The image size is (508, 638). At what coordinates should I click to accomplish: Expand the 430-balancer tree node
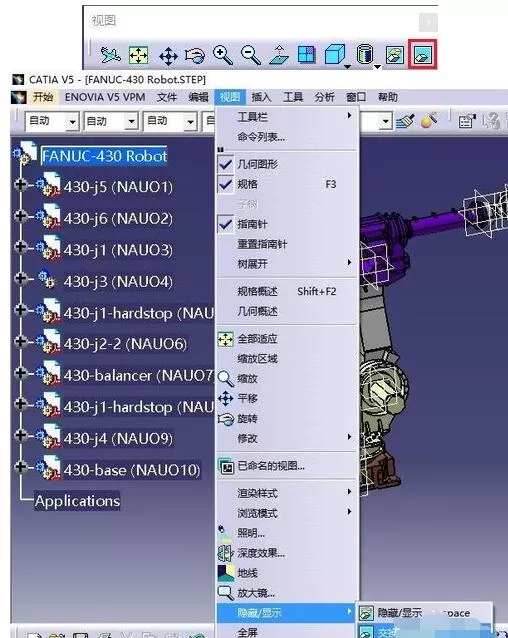20,373
